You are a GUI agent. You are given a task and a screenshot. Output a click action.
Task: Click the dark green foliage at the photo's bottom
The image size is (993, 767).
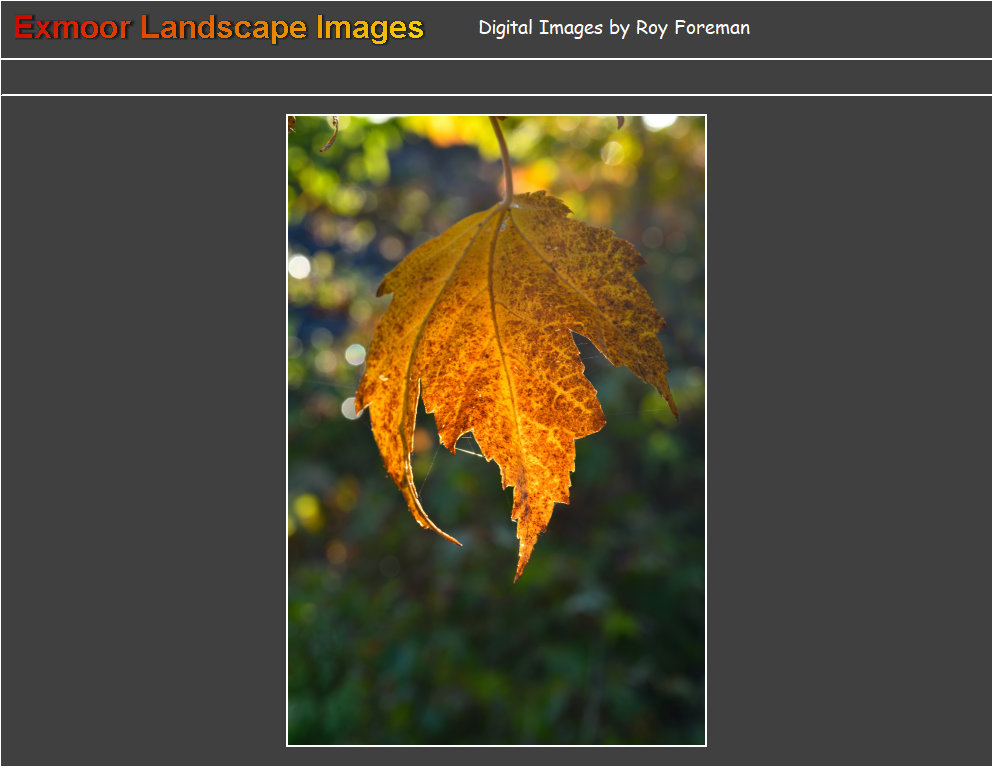tap(496, 680)
